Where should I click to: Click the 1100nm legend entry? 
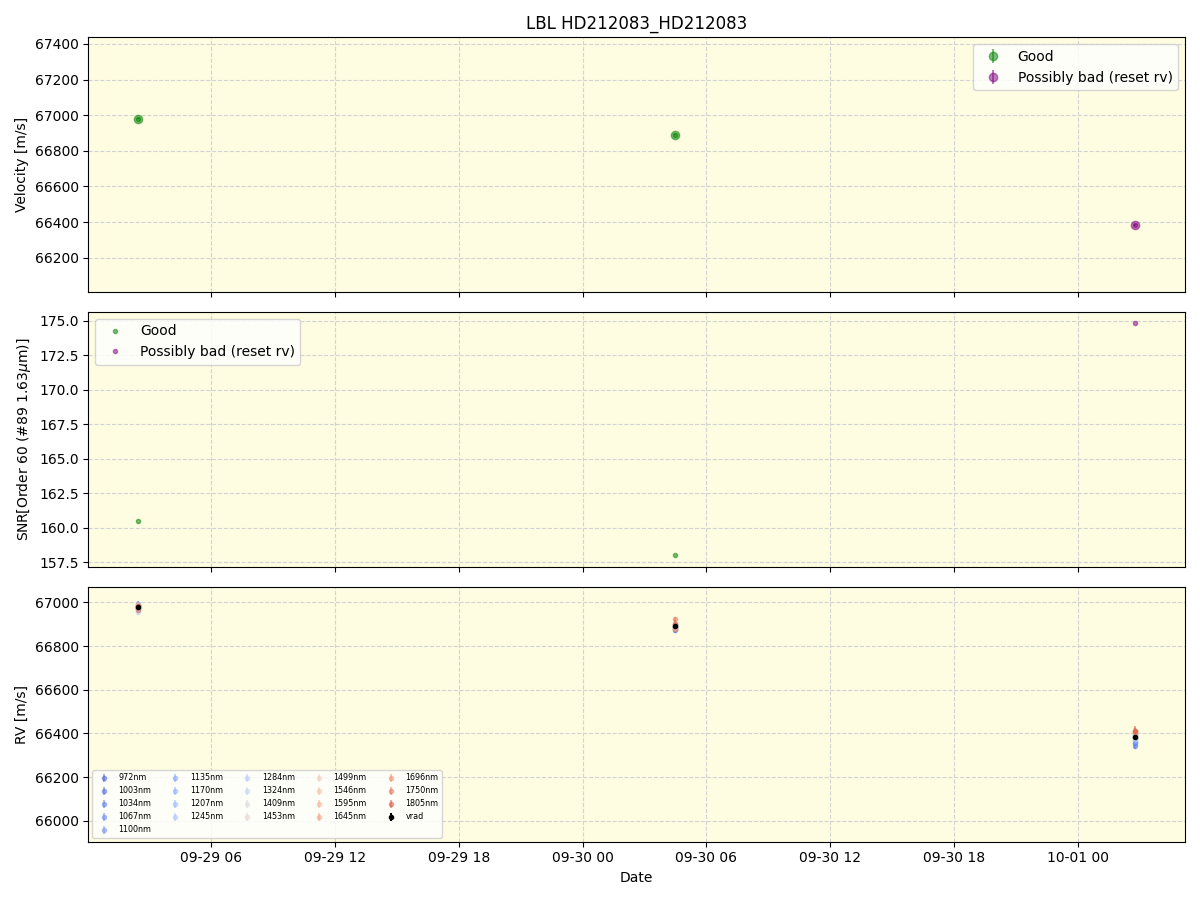pyautogui.click(x=134, y=830)
